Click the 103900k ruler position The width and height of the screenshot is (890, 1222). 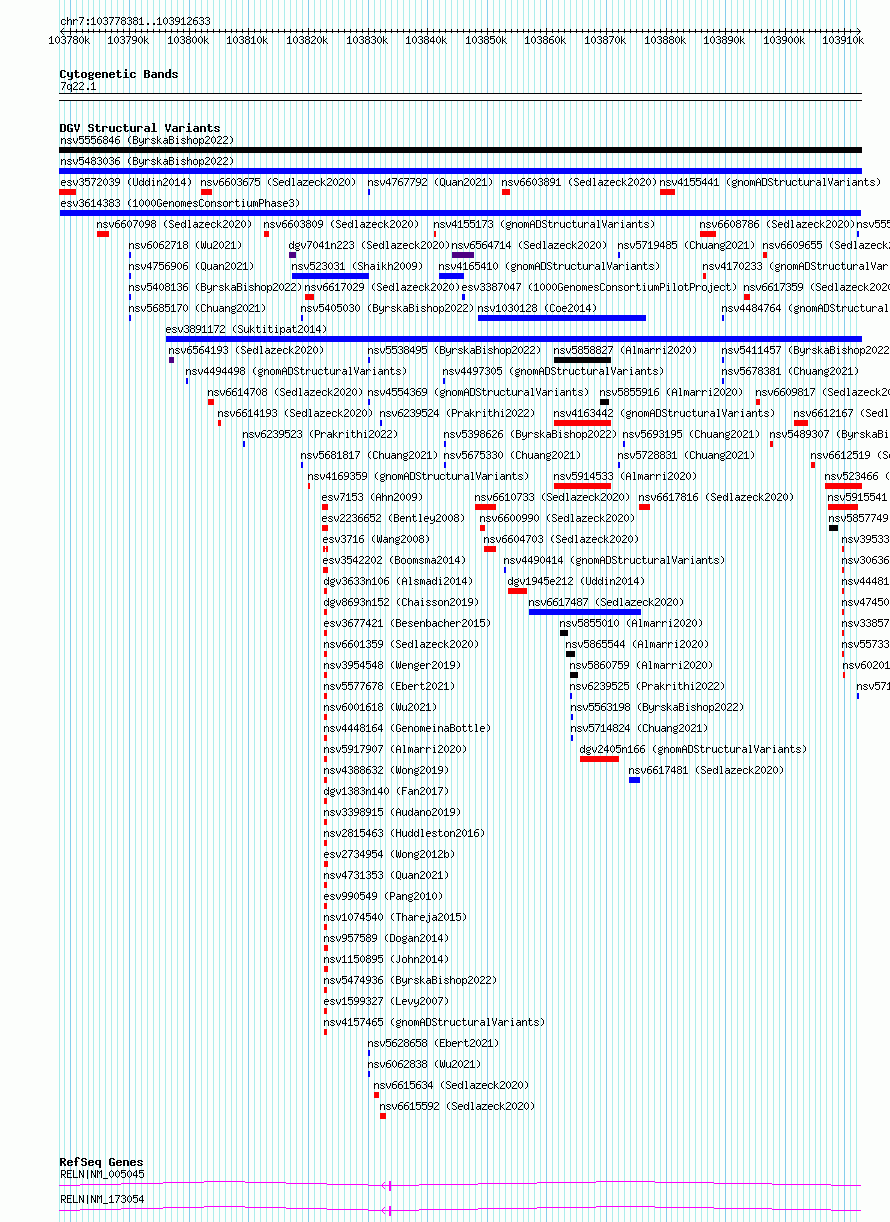click(783, 40)
